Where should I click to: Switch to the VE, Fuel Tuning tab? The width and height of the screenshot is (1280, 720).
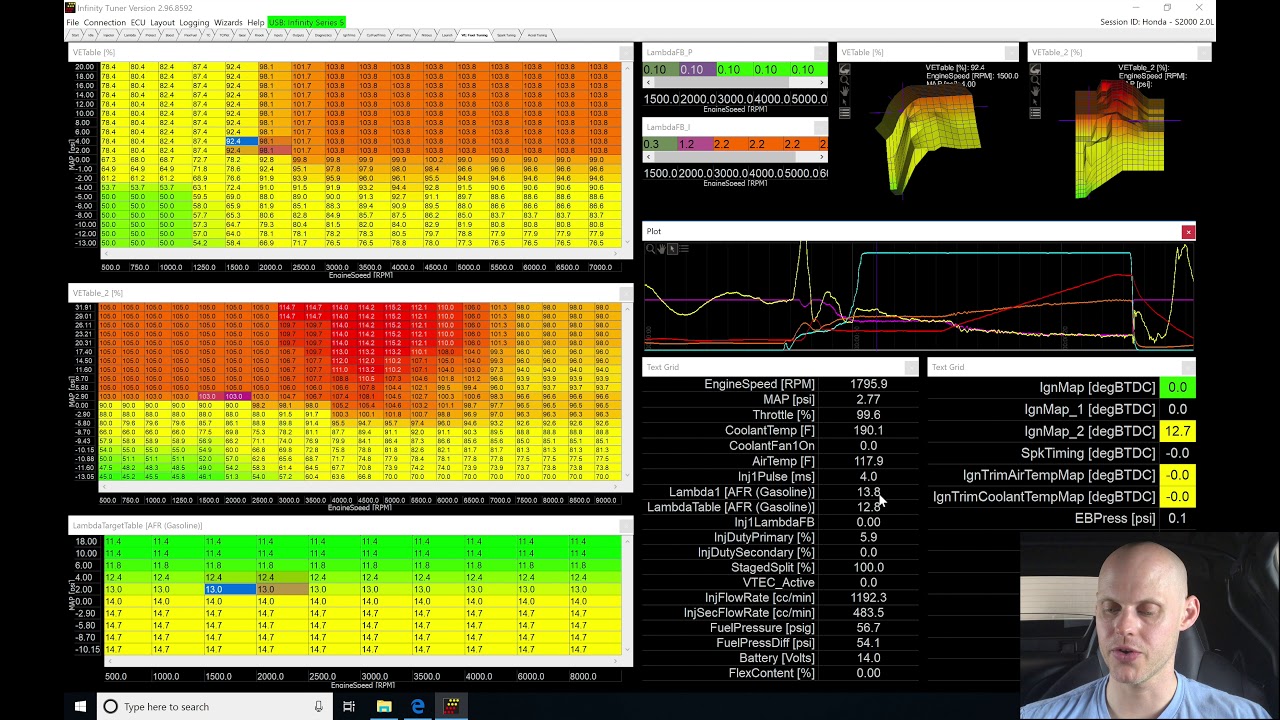(474, 35)
